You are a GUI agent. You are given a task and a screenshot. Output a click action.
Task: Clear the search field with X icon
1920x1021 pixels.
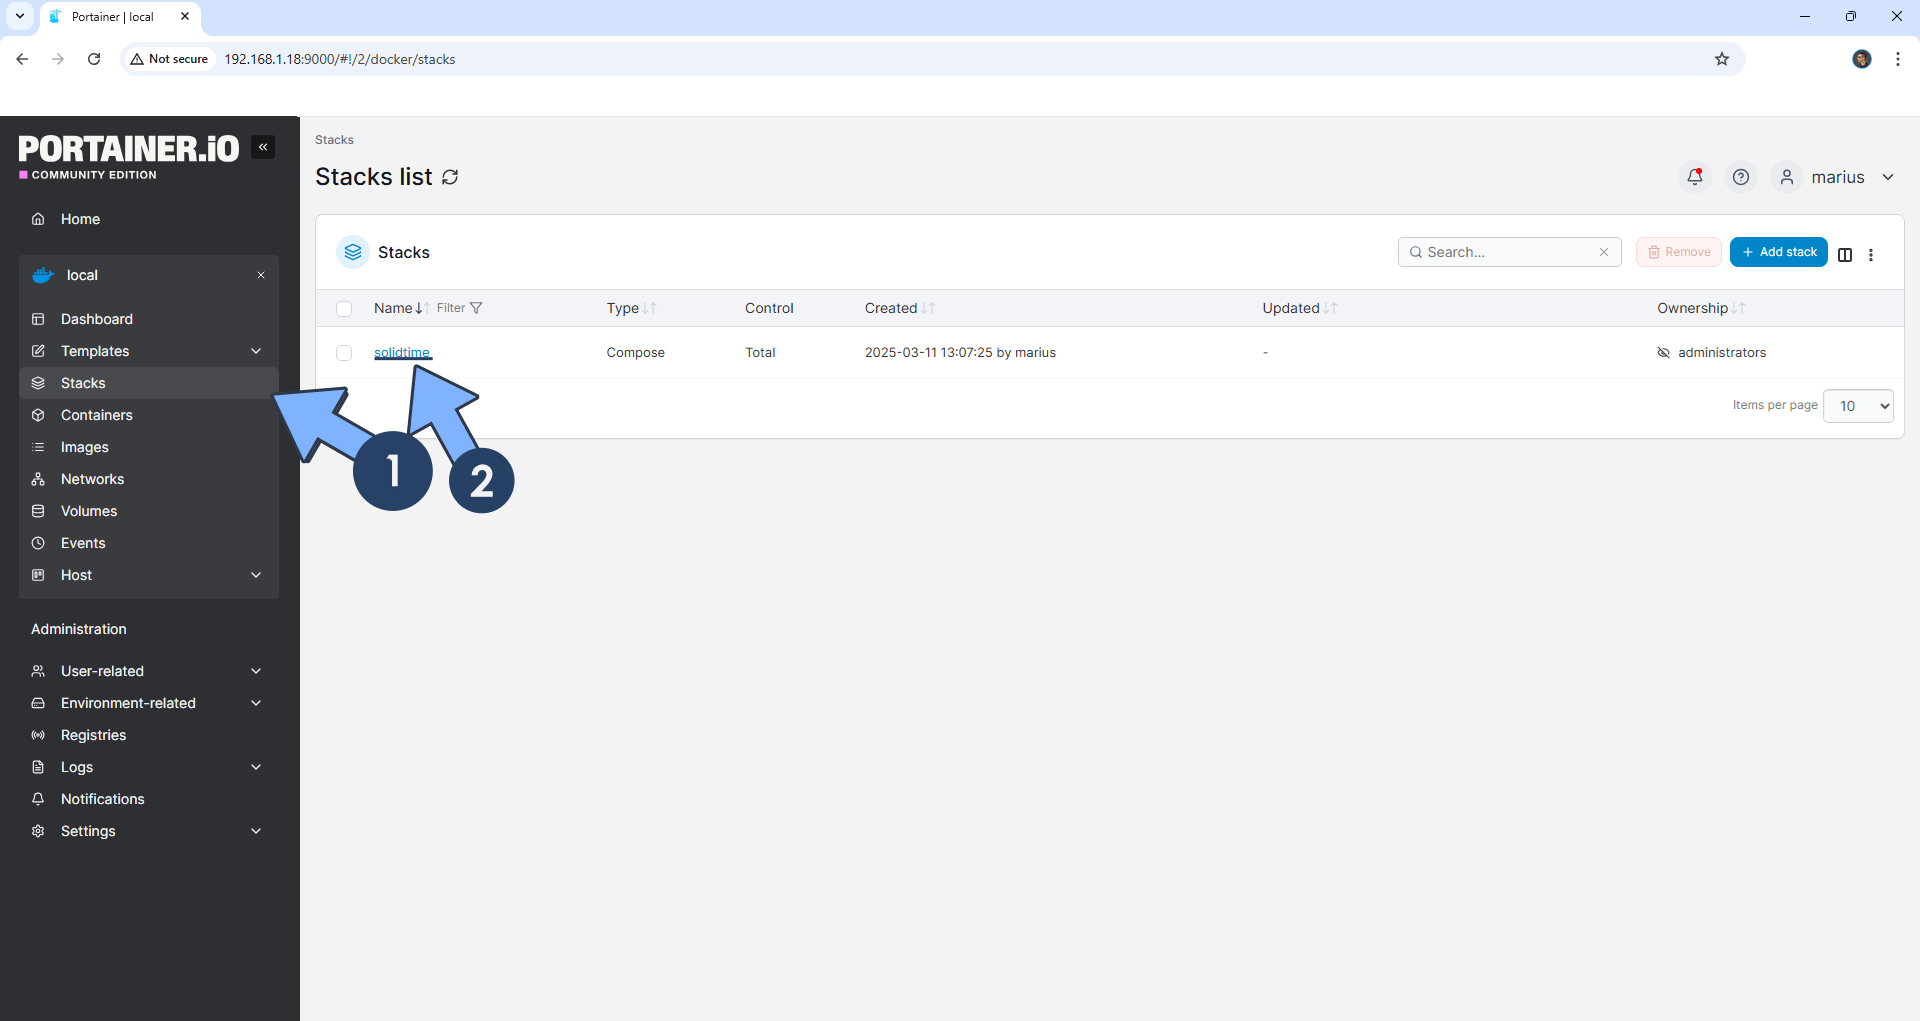click(1604, 252)
